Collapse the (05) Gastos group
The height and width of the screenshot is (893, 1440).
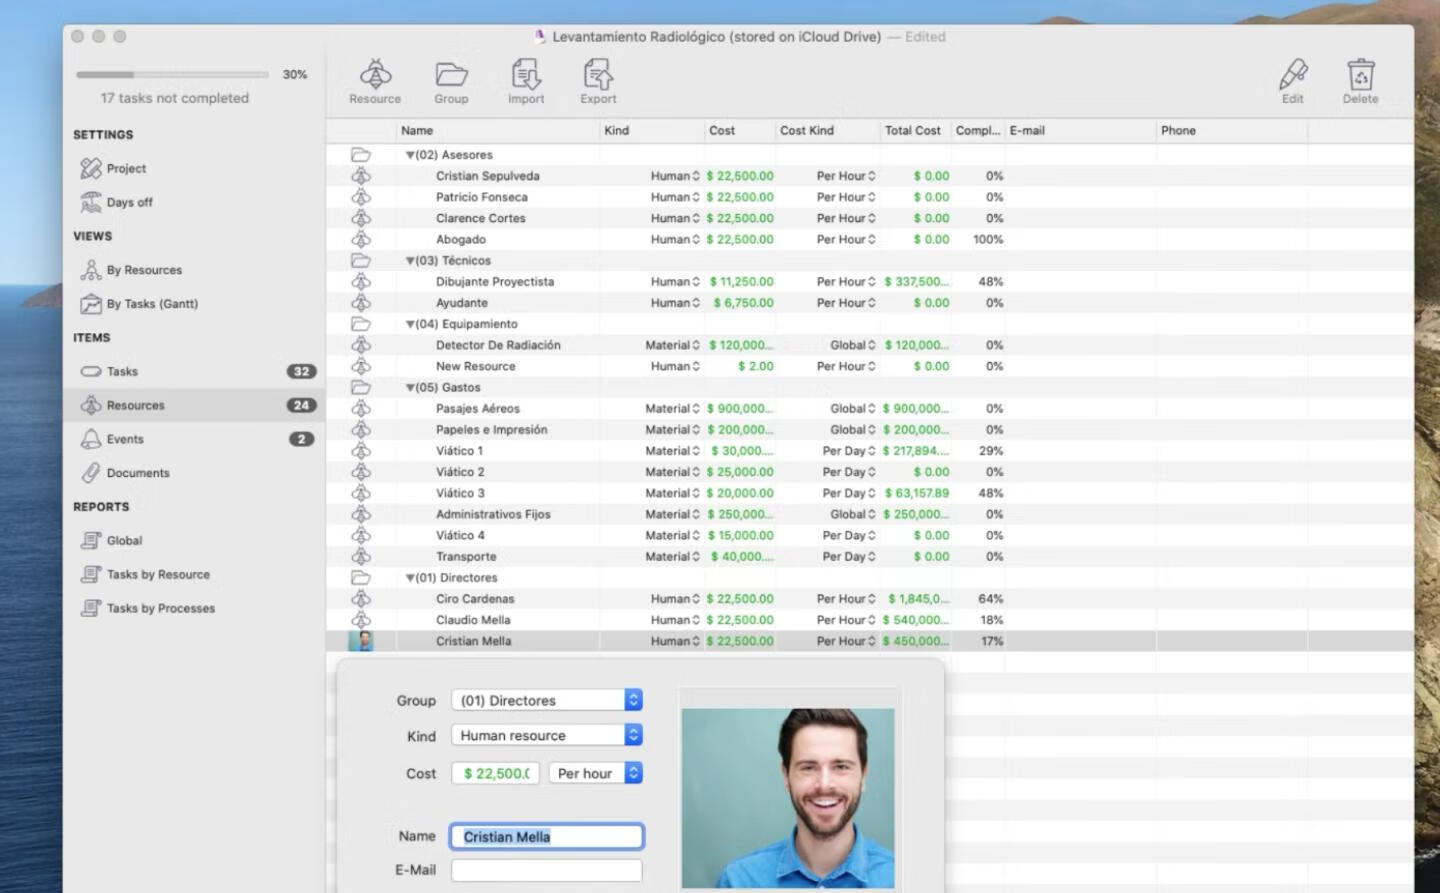pyautogui.click(x=410, y=388)
